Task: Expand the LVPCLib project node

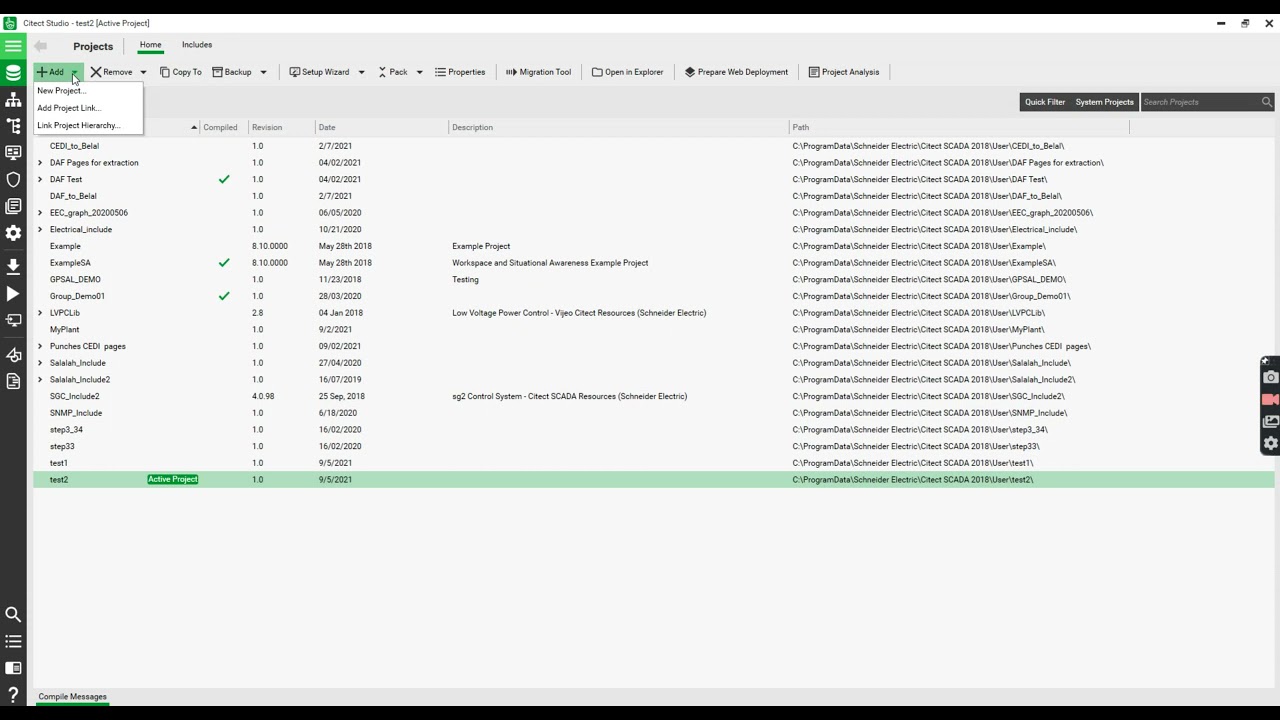Action: point(40,313)
